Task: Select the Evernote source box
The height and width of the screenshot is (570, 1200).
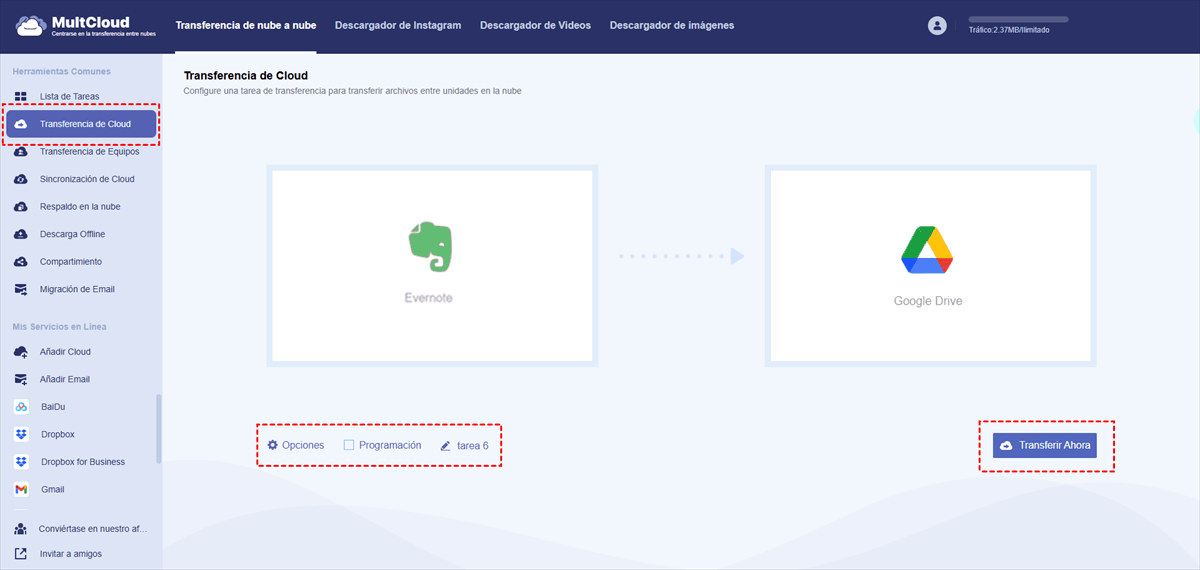Action: [x=433, y=265]
